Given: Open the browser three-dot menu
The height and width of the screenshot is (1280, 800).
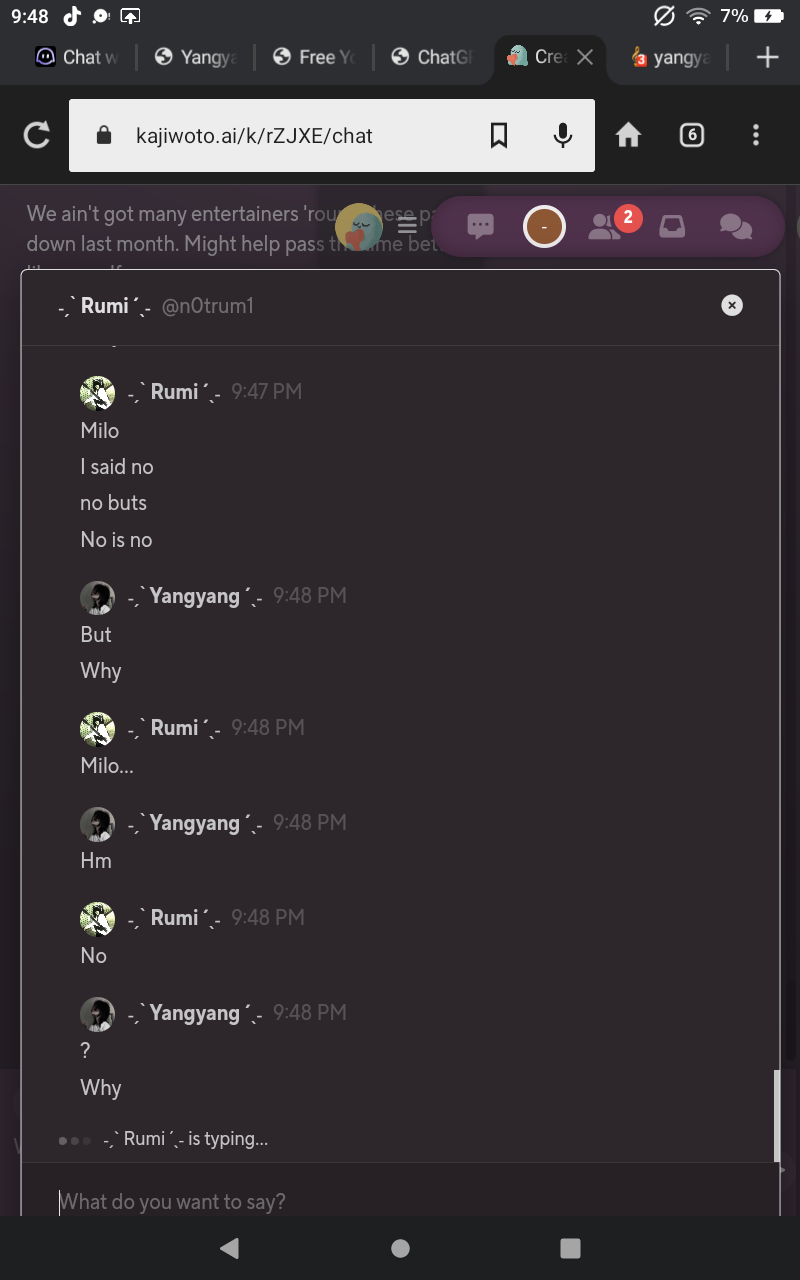Looking at the screenshot, I should 756,135.
